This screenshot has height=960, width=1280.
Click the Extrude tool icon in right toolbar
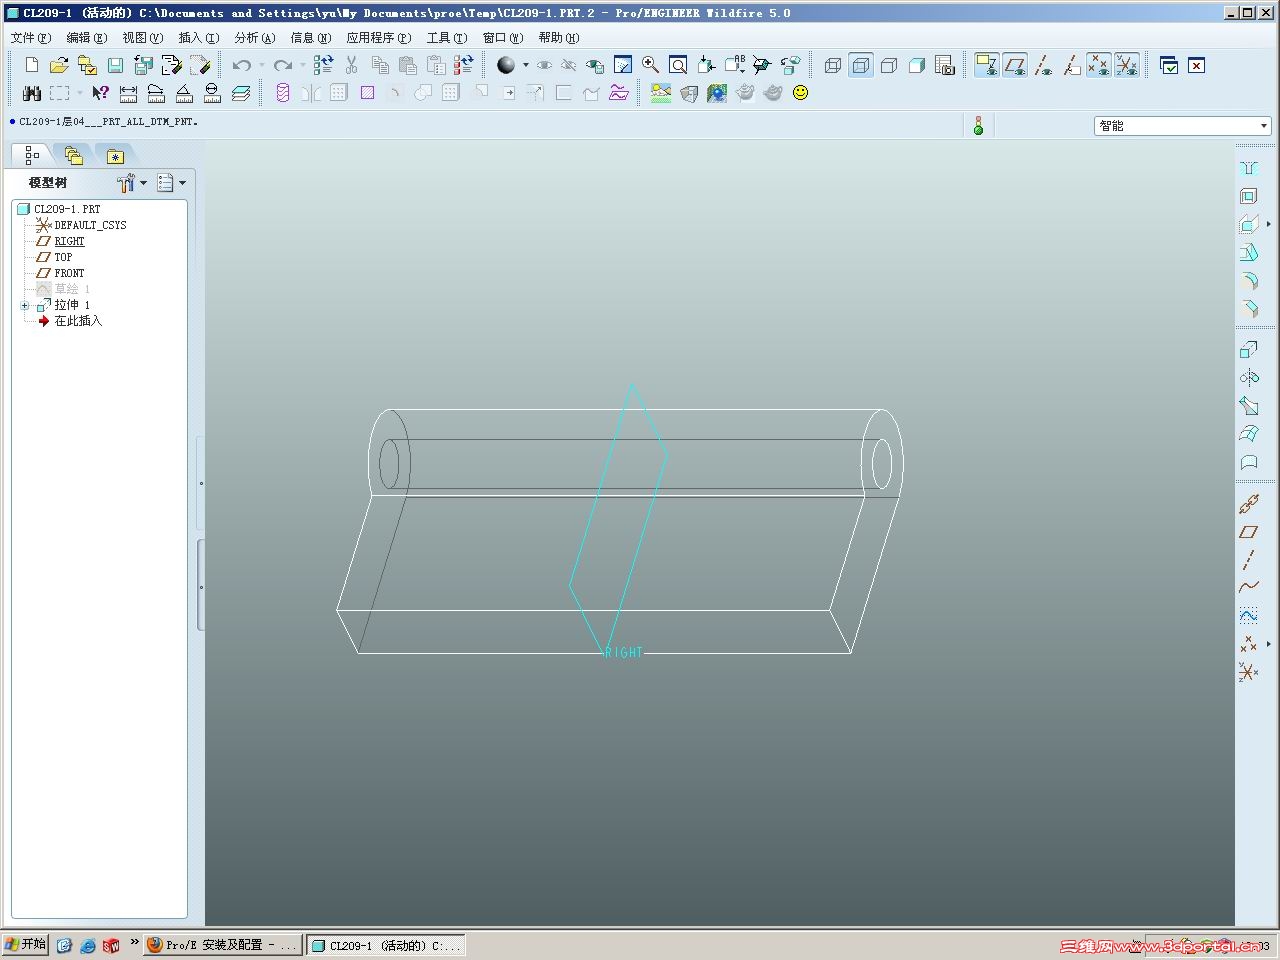pyautogui.click(x=1249, y=349)
